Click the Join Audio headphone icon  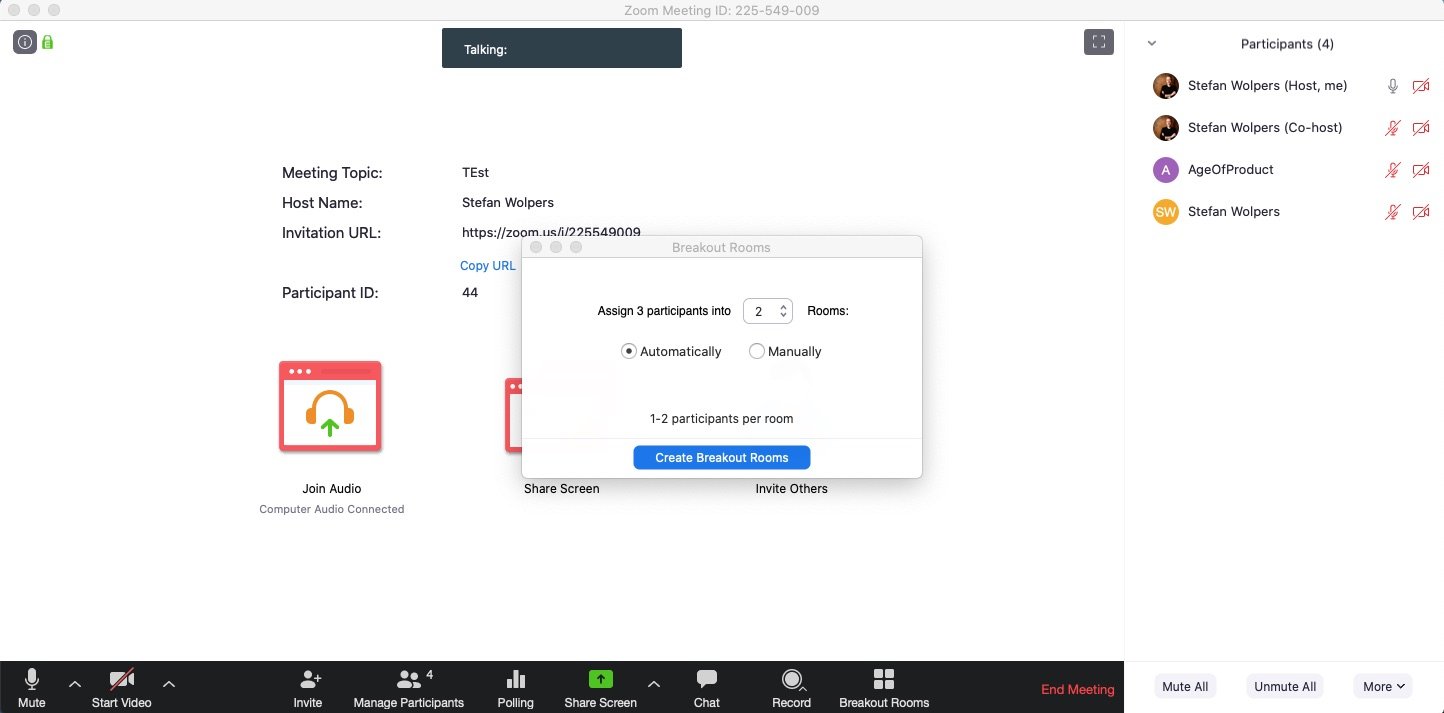330,407
